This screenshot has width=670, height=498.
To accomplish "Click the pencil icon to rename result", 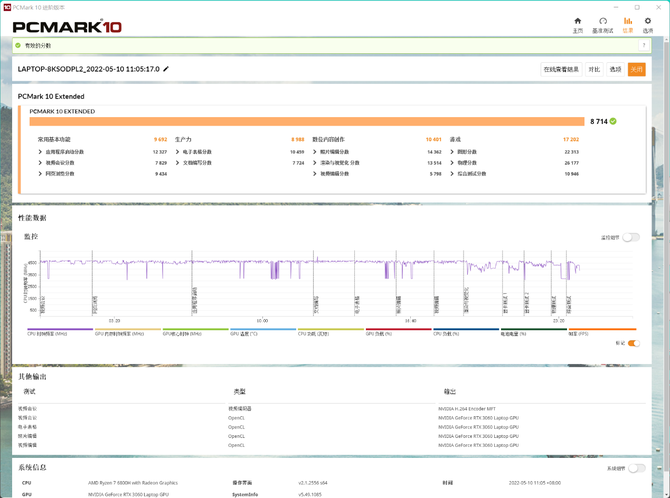I will [166, 69].
